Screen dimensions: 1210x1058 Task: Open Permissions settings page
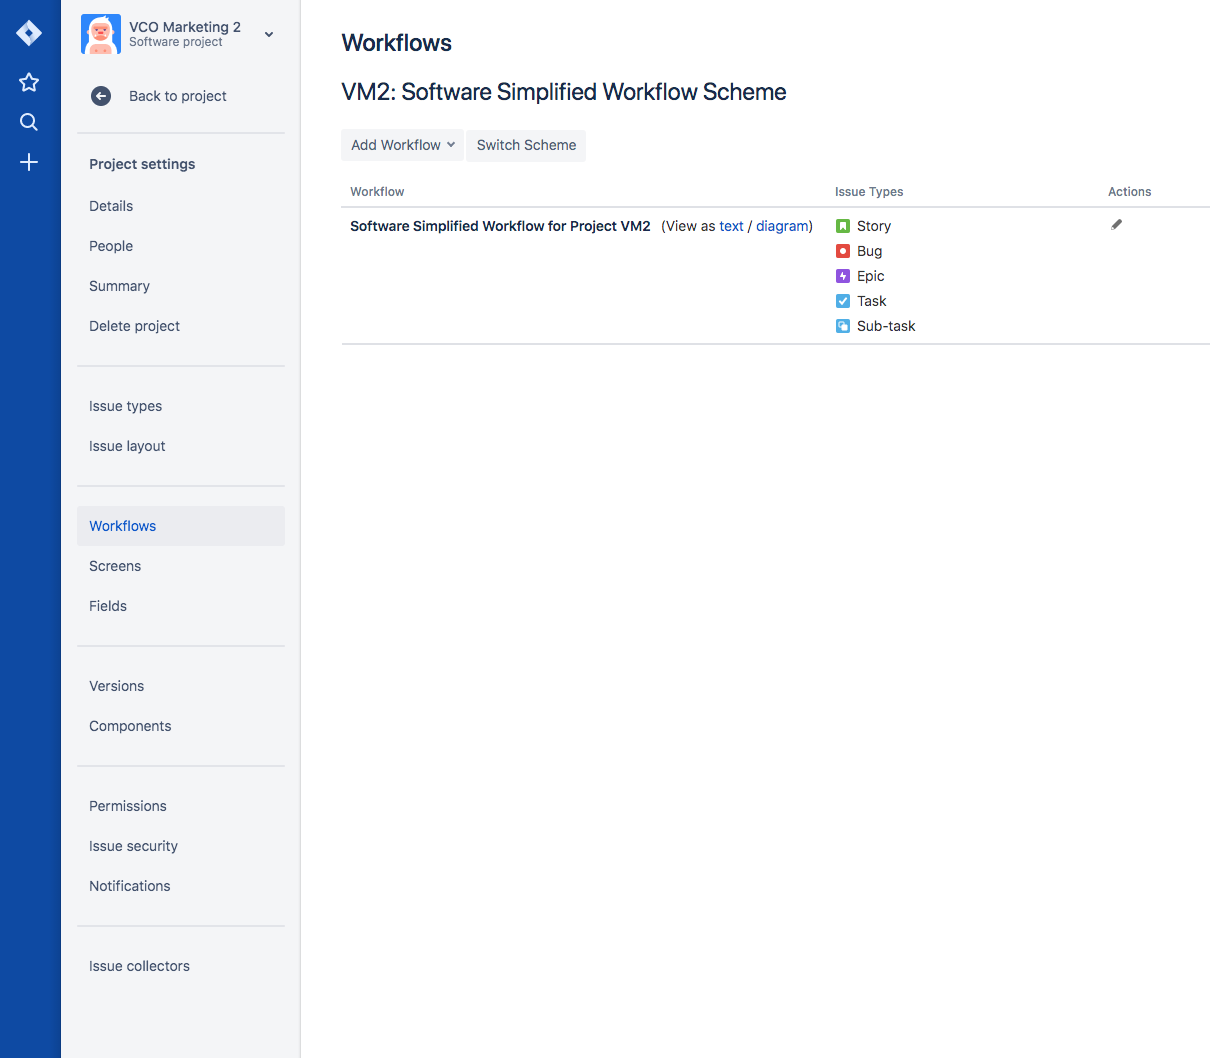(x=128, y=806)
